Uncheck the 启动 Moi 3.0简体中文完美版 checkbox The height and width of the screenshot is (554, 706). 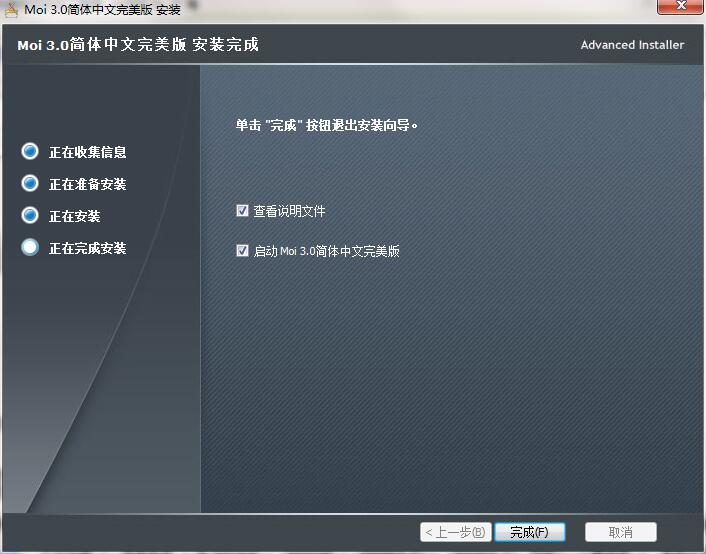click(242, 250)
